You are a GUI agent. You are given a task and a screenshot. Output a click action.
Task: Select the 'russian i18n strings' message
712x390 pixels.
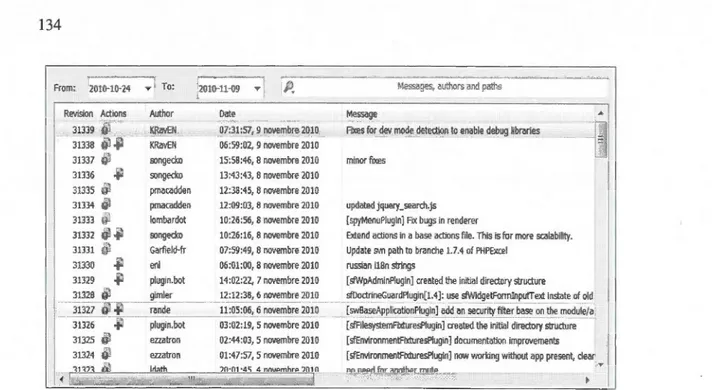pos(381,266)
